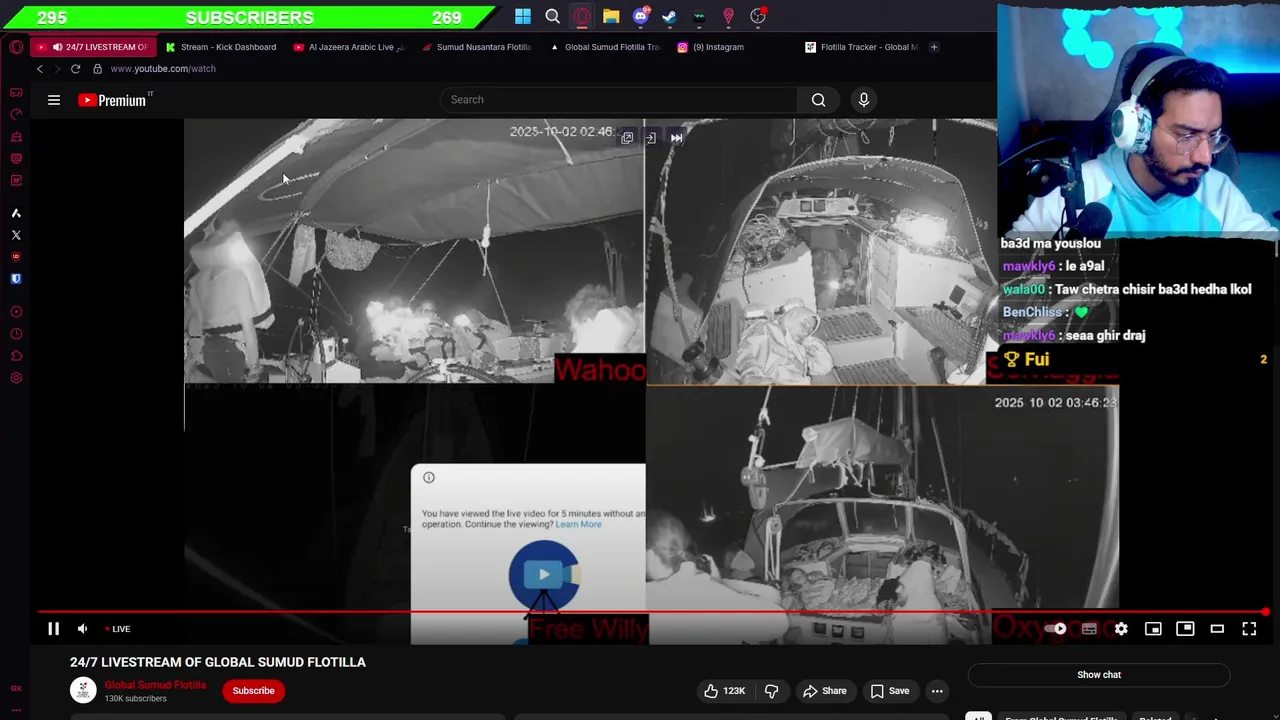Click the padlock site info icon

click(x=97, y=69)
